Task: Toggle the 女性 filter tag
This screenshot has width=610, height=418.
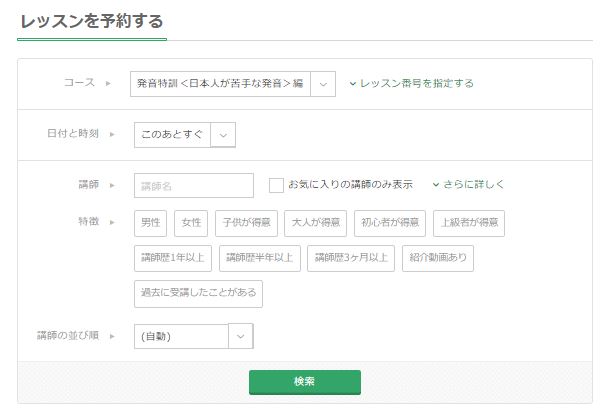Action: click(191, 223)
